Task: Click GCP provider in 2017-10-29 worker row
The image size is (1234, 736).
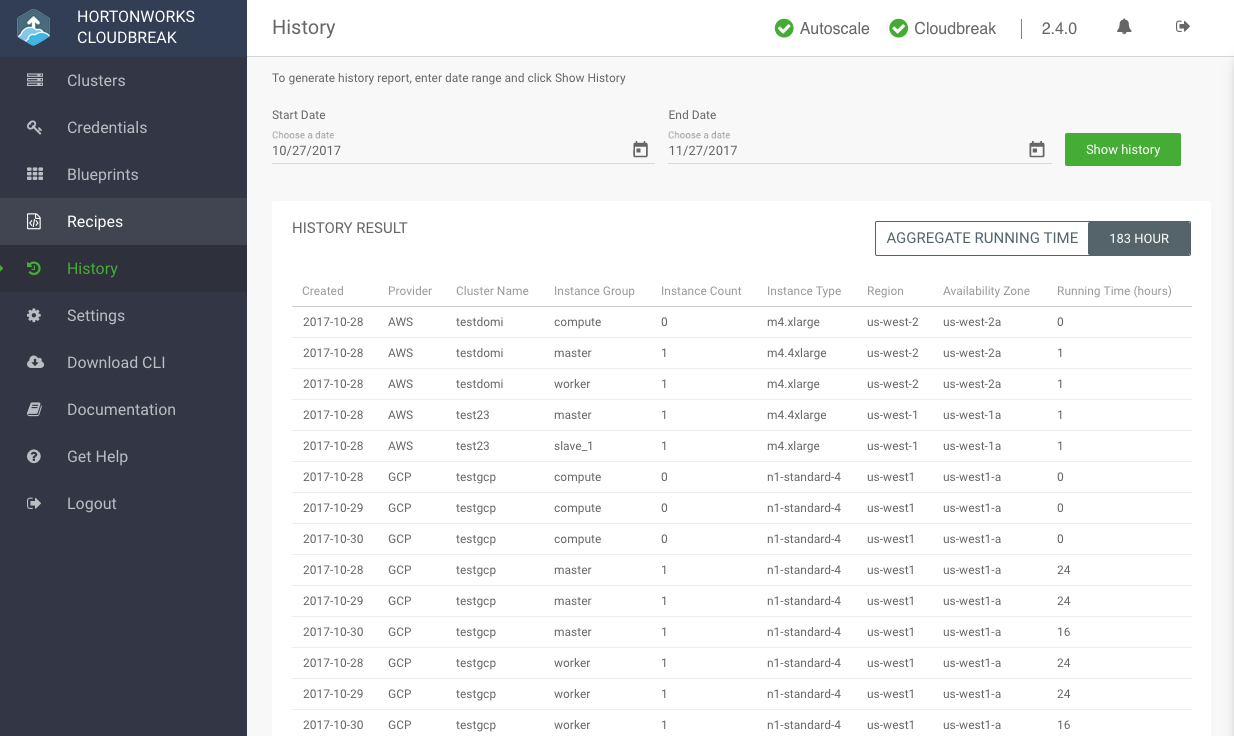Action: (x=400, y=694)
